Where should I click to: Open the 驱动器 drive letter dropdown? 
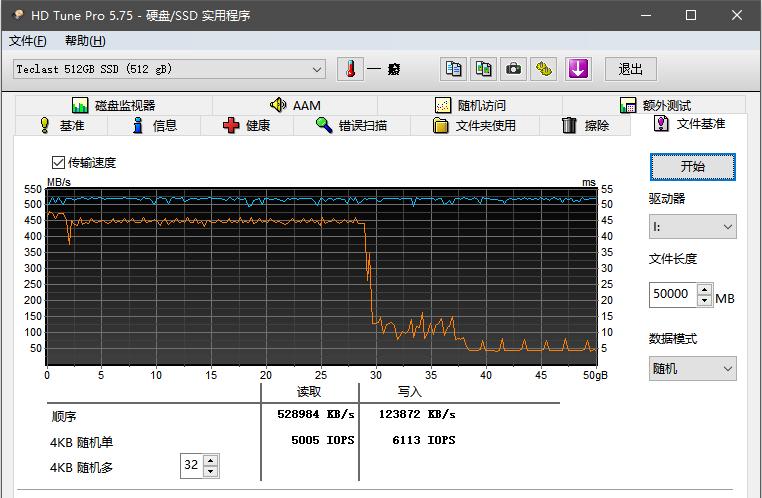click(693, 226)
